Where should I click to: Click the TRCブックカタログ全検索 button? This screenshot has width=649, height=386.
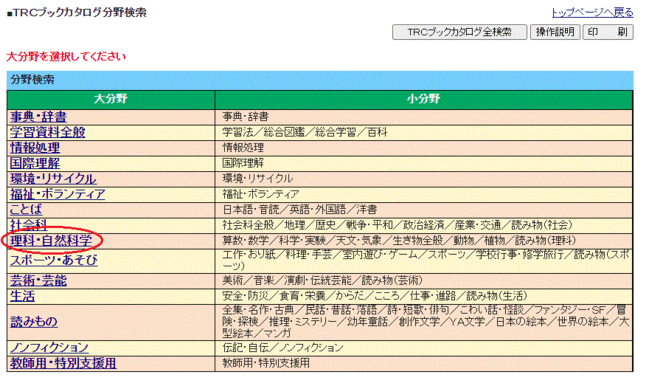pyautogui.click(x=459, y=32)
